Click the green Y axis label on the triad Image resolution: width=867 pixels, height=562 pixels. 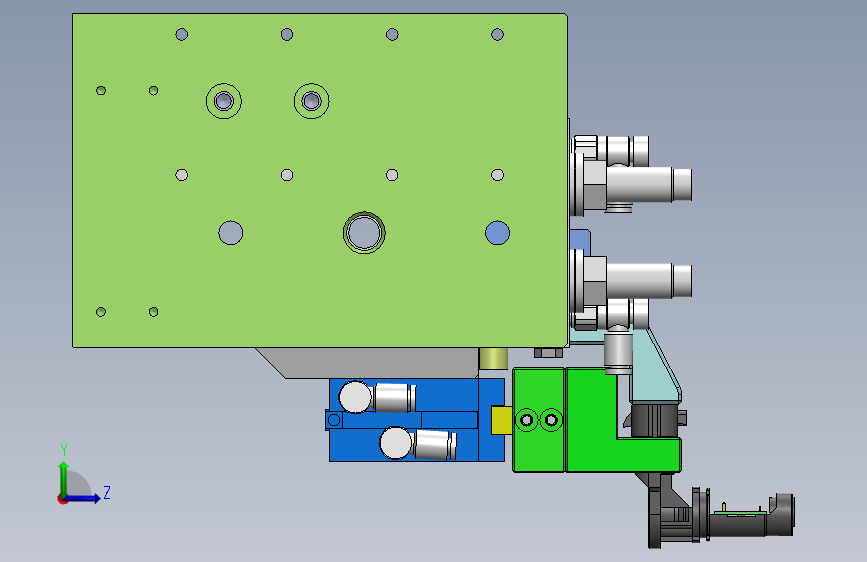[64, 450]
